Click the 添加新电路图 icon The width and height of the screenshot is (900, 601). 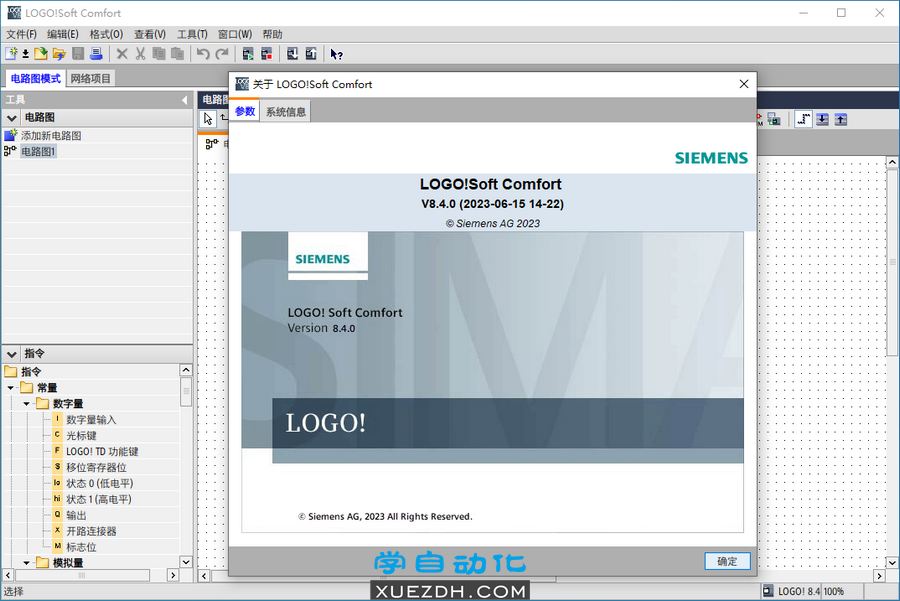[10, 135]
